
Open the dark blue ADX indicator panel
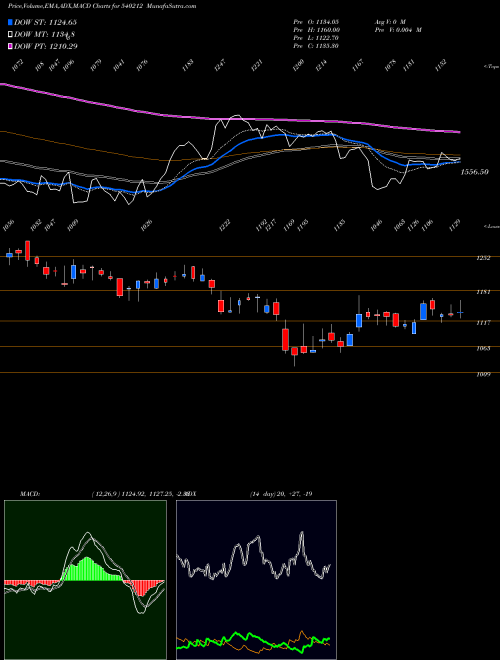[256, 580]
